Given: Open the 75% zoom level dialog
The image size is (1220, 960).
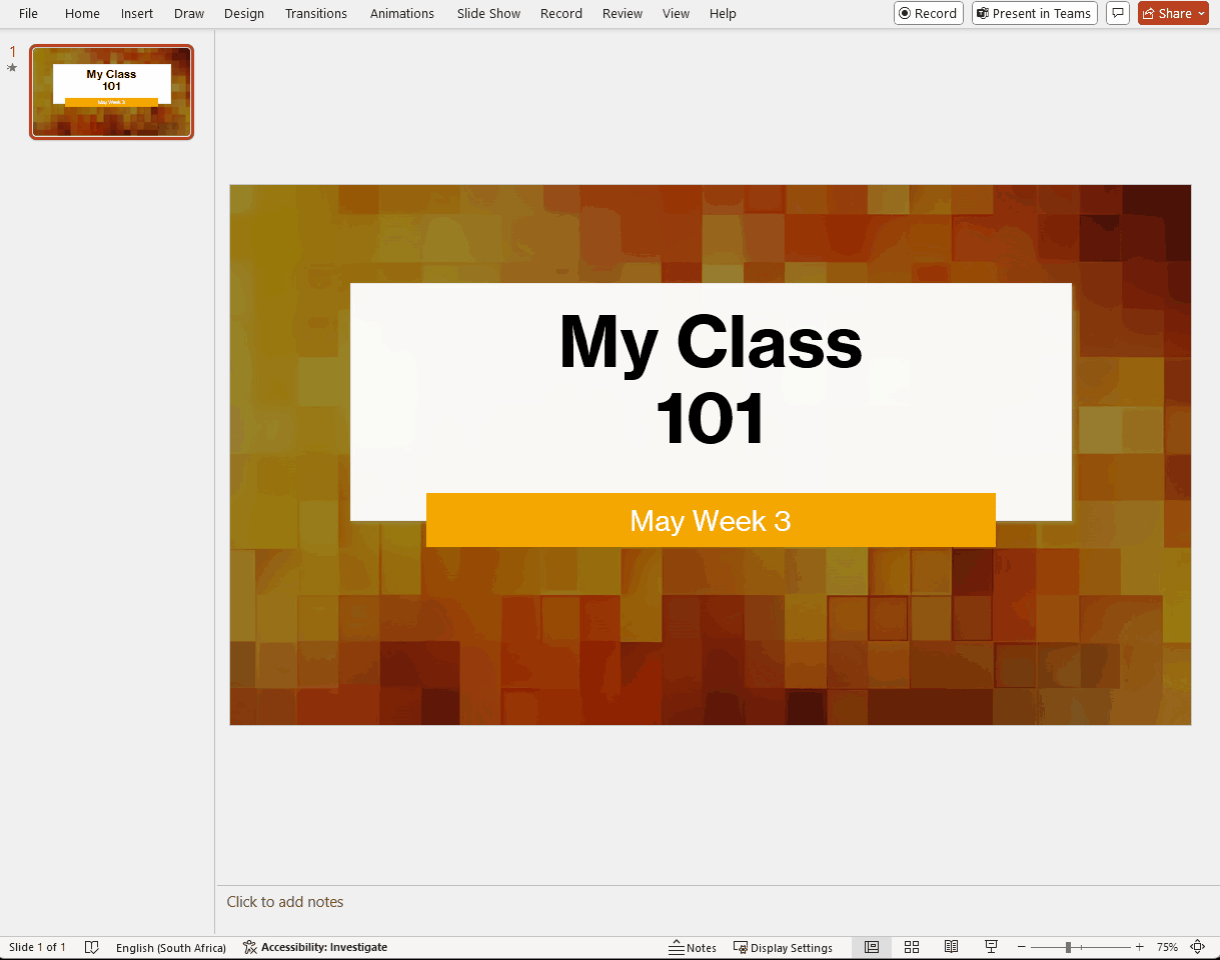Looking at the screenshot, I should (x=1167, y=947).
